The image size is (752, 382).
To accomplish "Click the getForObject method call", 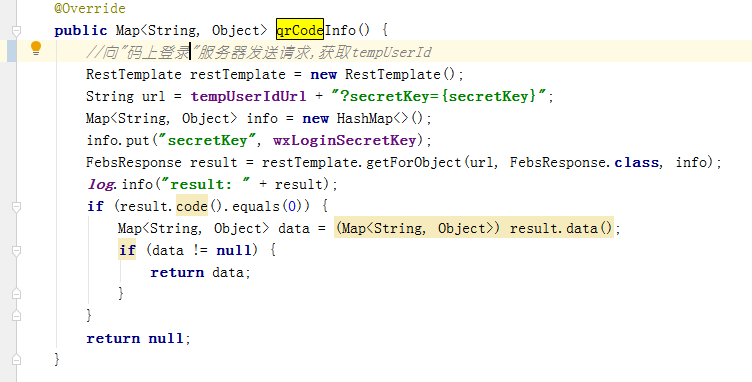I will tap(414, 162).
